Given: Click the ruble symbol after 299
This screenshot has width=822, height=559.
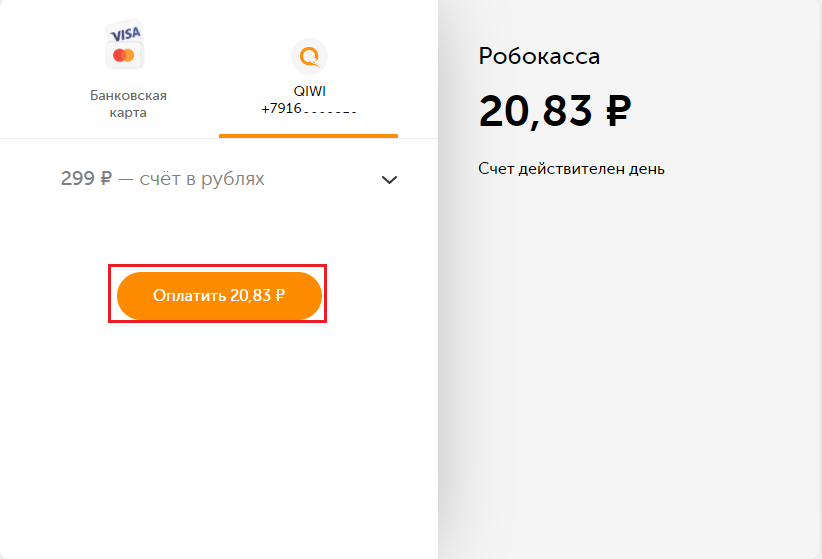Looking at the screenshot, I should tap(105, 179).
